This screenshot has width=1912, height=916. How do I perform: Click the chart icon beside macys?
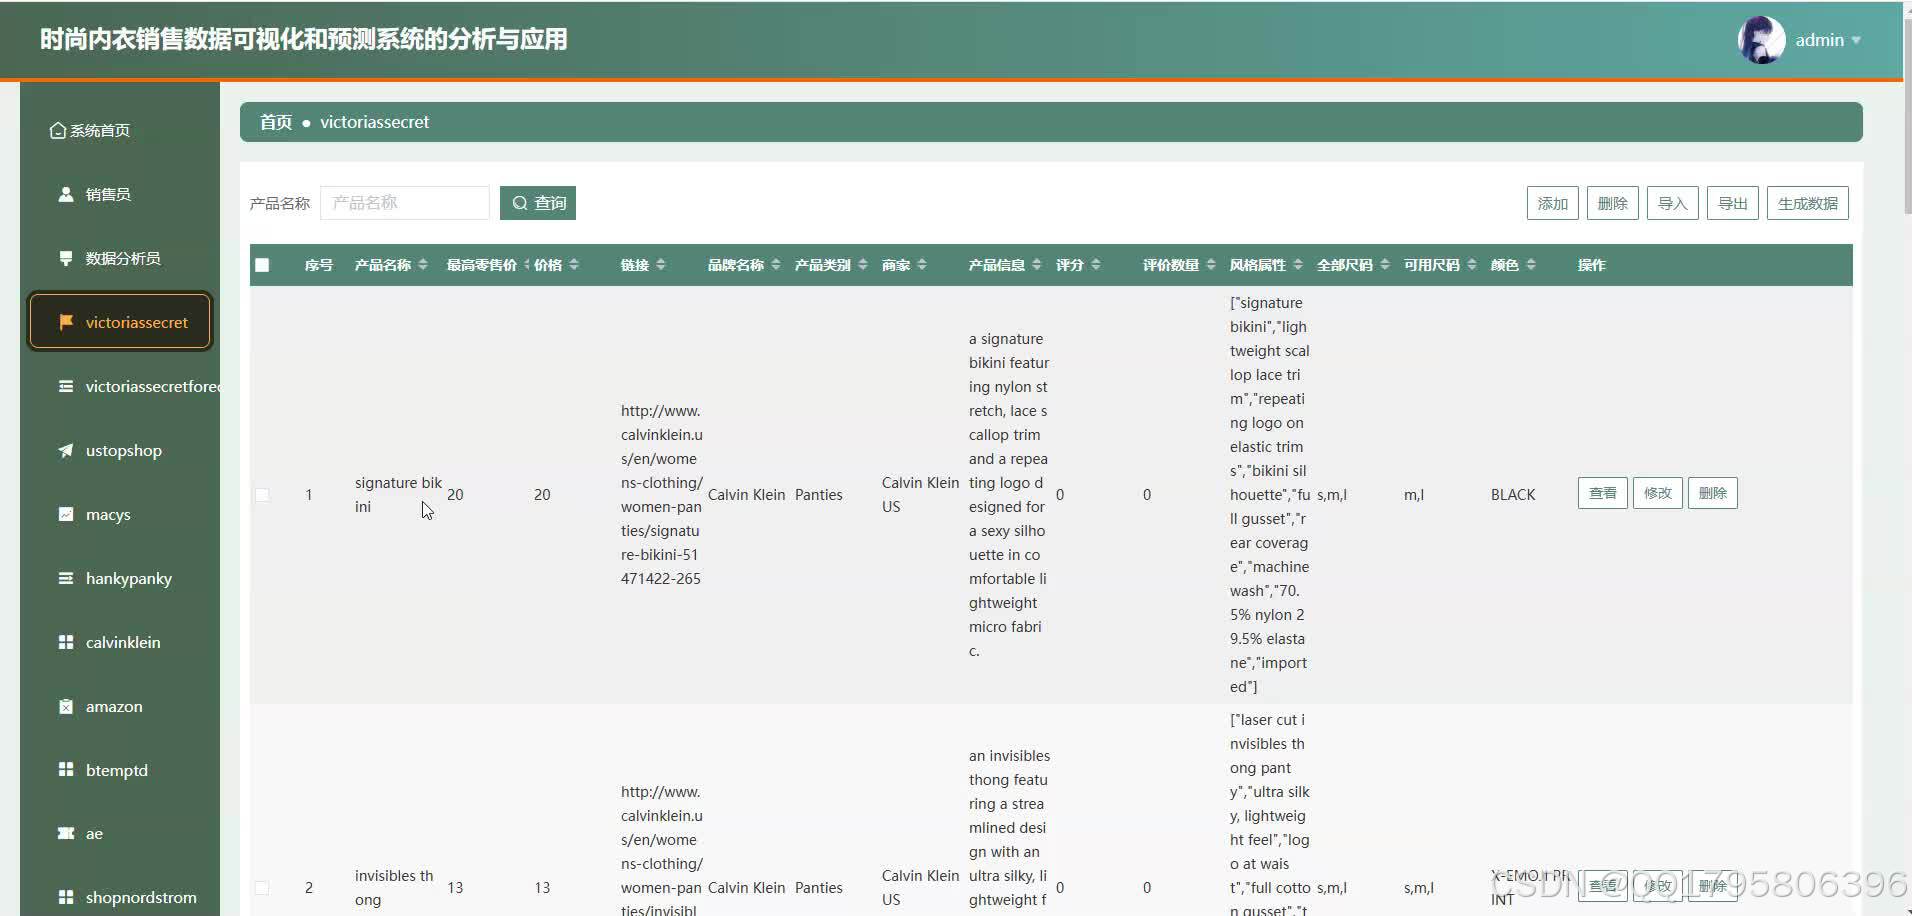point(66,514)
